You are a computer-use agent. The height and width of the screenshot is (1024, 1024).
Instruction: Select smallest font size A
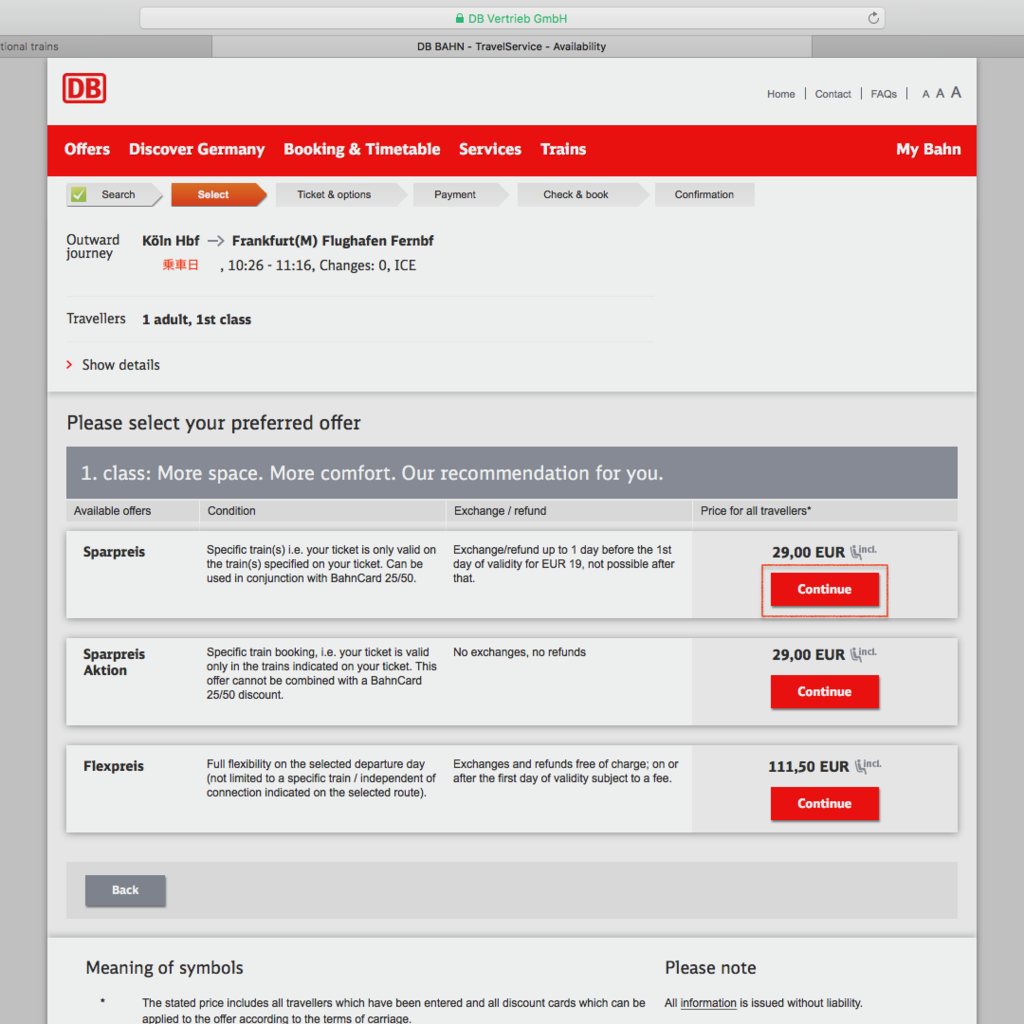coord(925,94)
